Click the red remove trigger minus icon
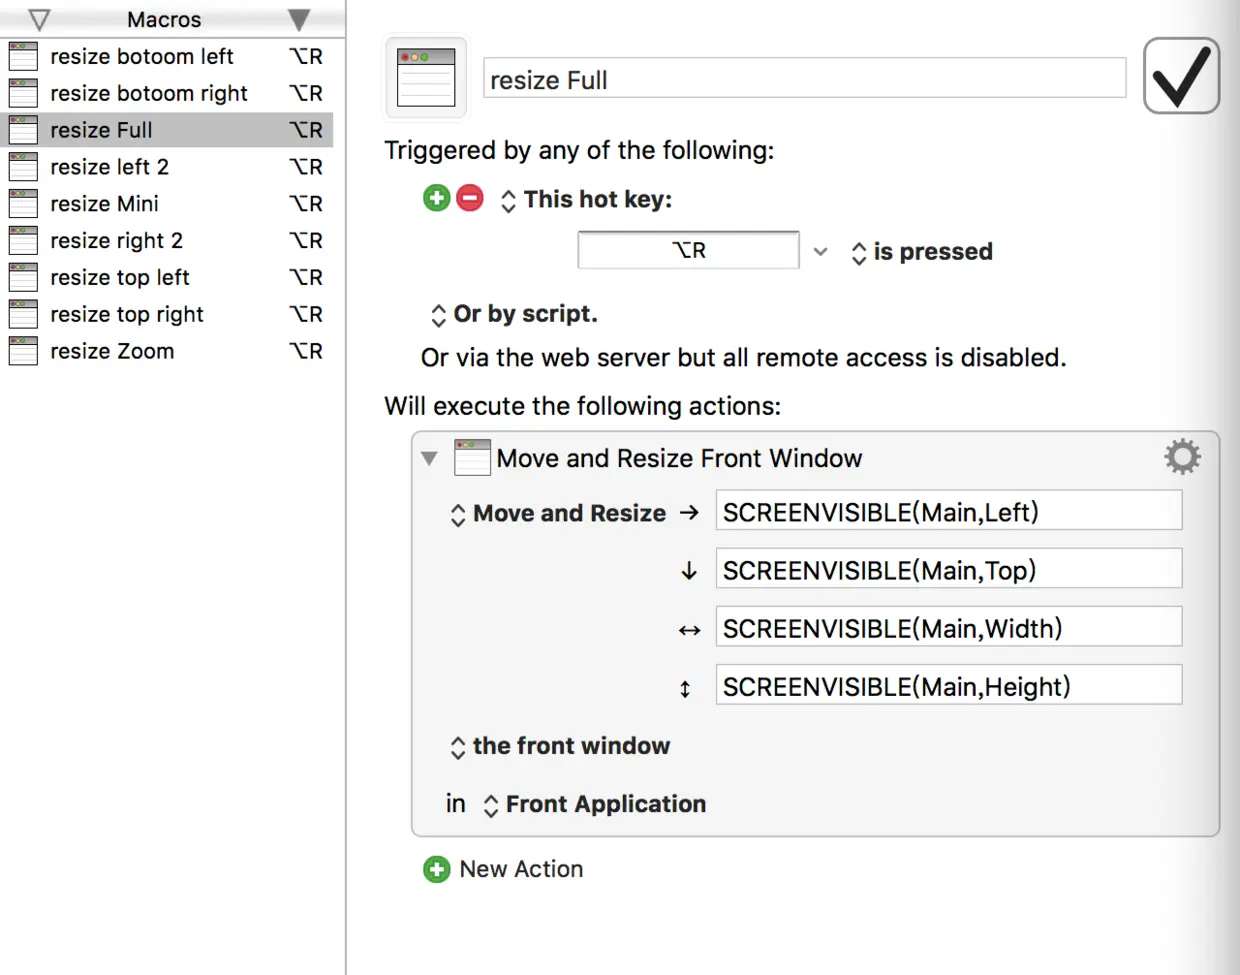This screenshot has height=975, width=1240. (x=470, y=198)
